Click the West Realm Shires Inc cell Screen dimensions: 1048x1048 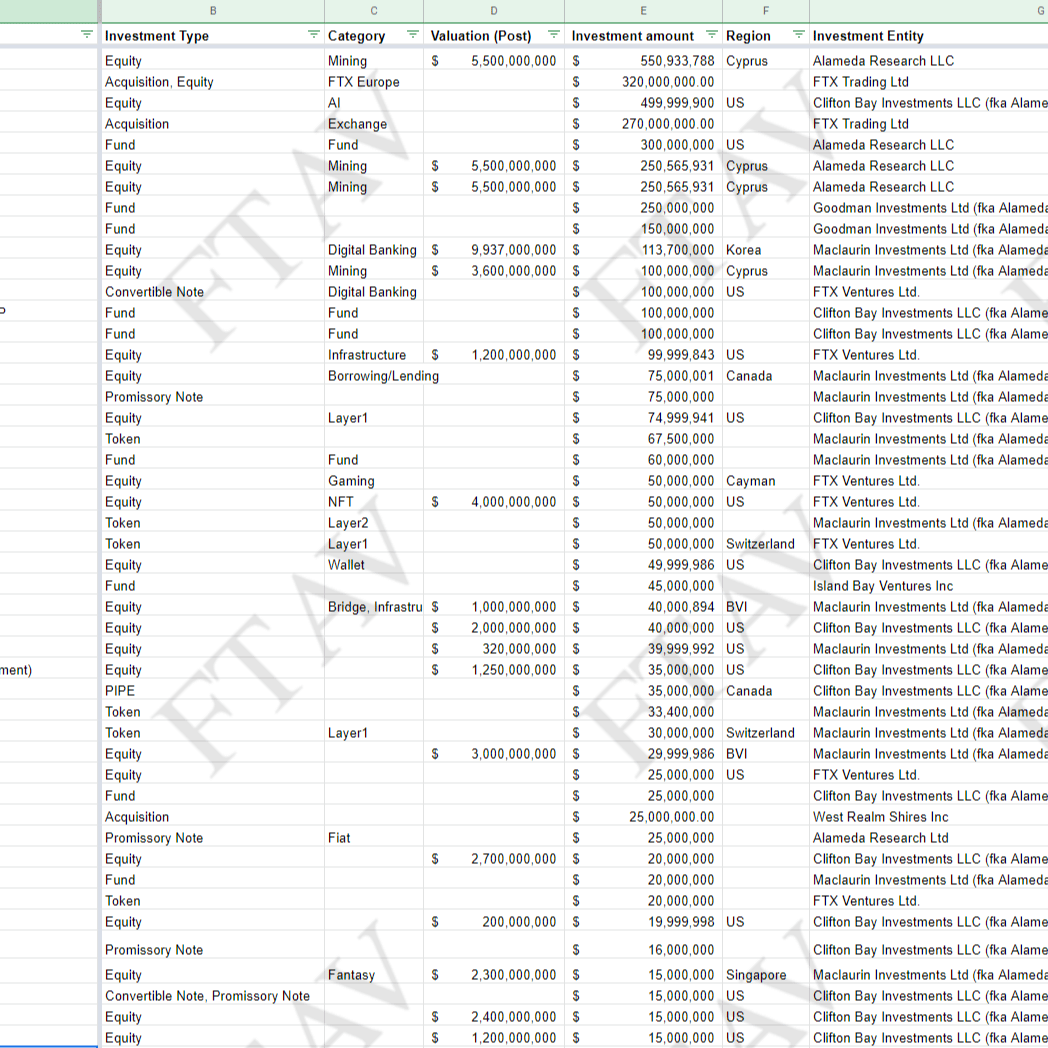880,817
